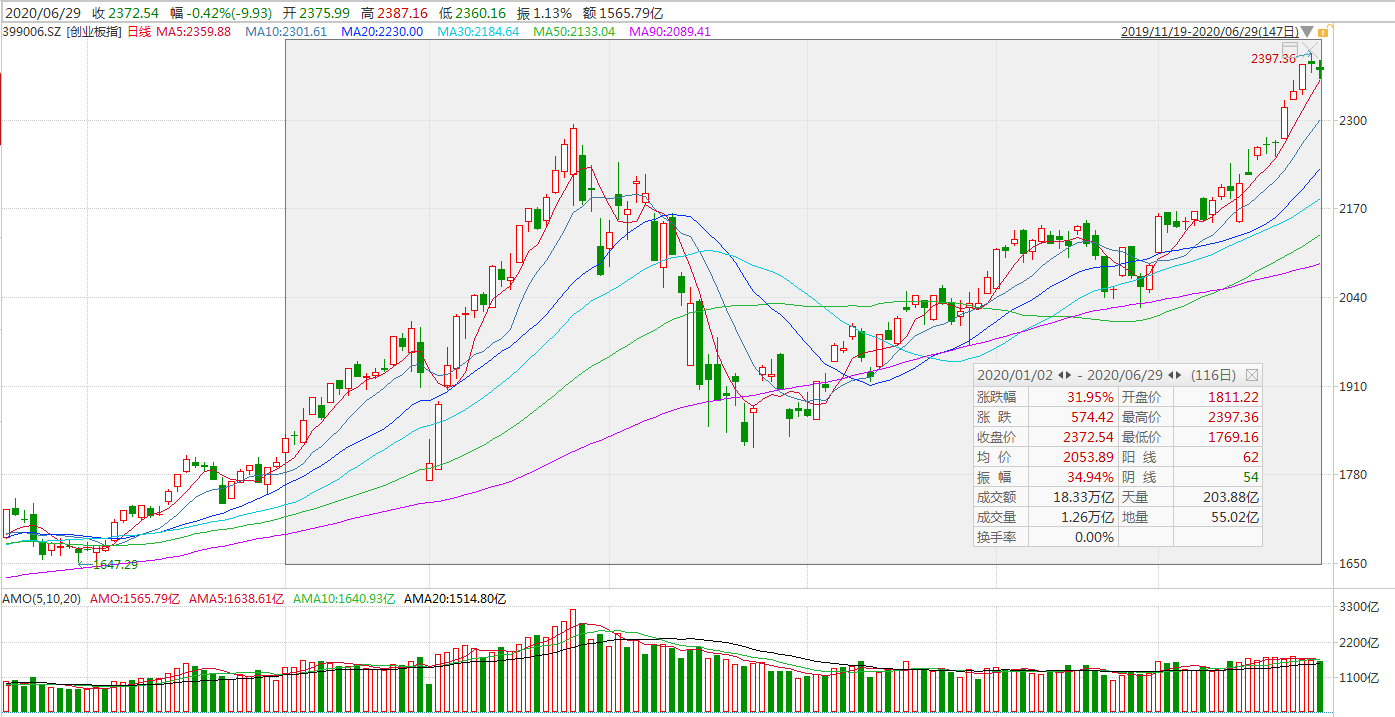Move end date 2020/06/29 one day later

[1180, 375]
